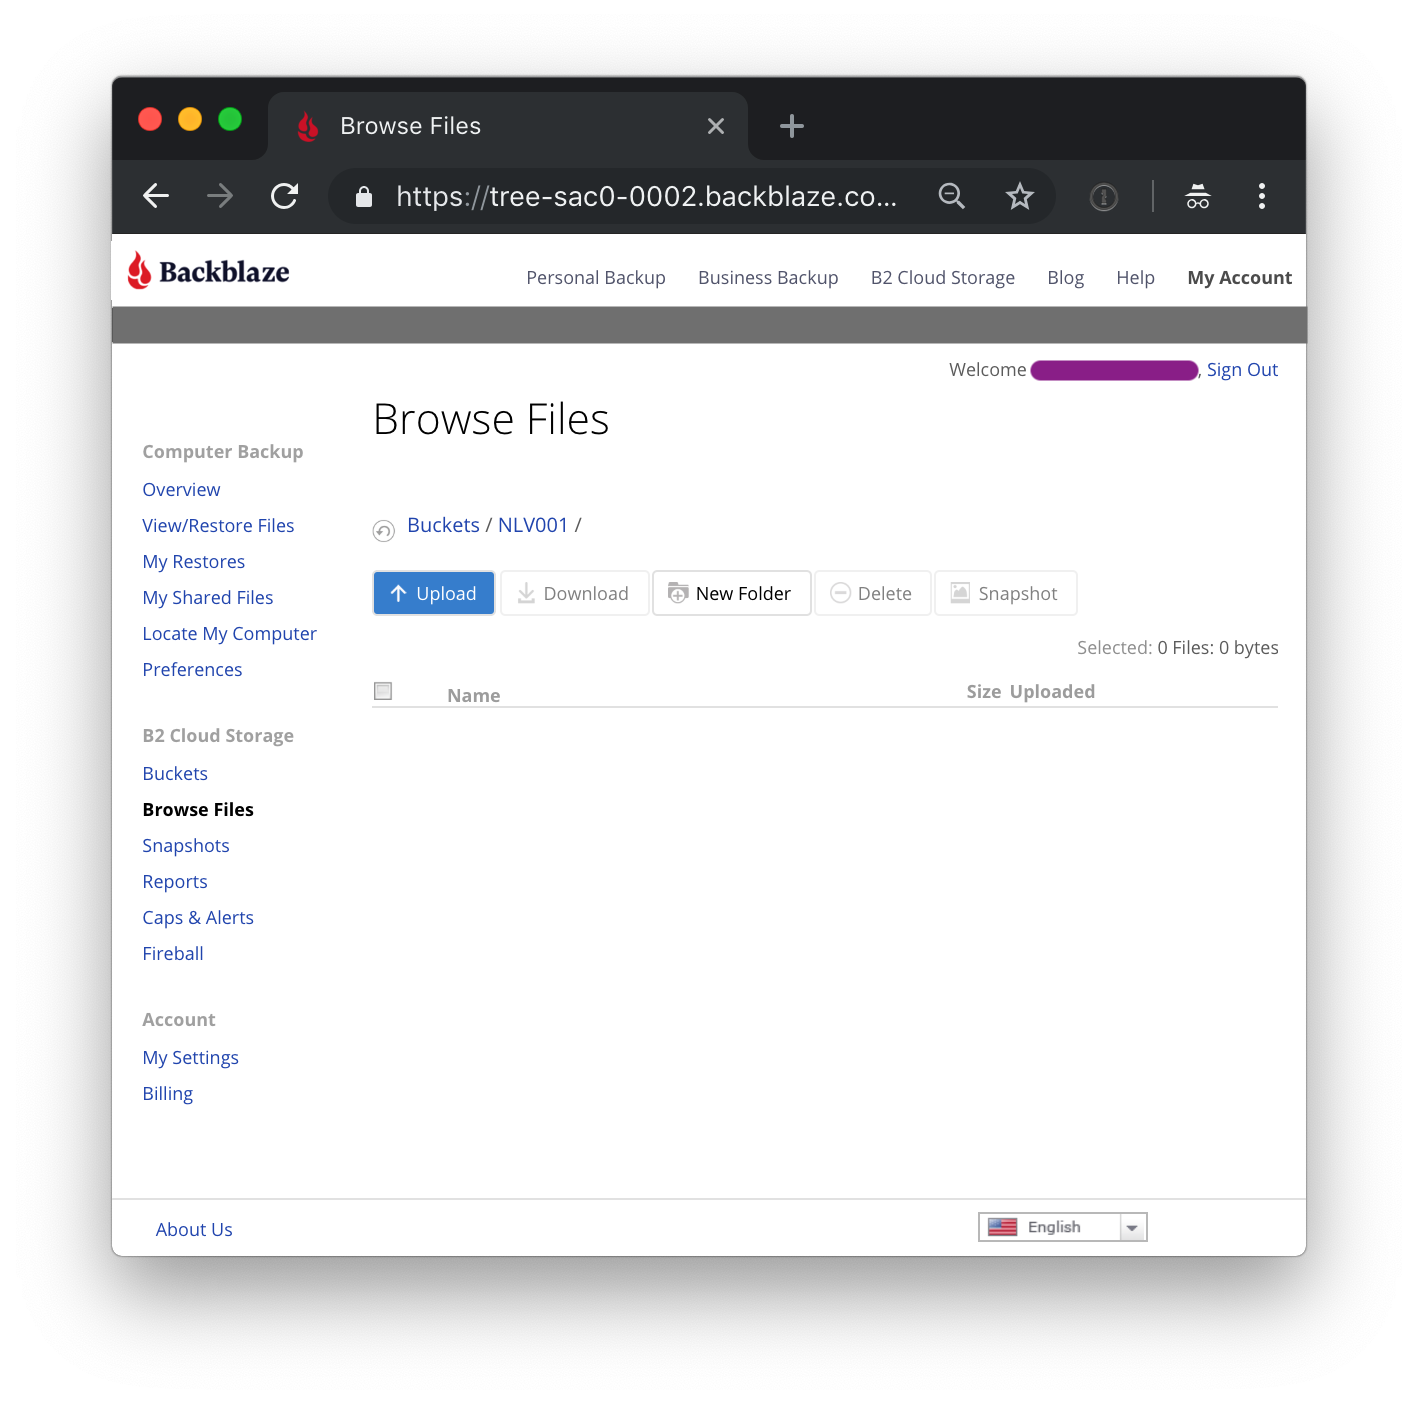Click the Download button
Viewport: 1418px width, 1404px height.
(575, 593)
